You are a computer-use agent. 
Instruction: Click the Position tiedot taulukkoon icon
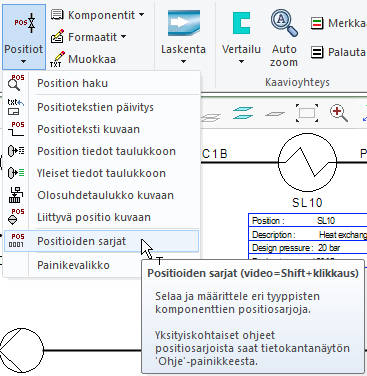click(x=16, y=151)
